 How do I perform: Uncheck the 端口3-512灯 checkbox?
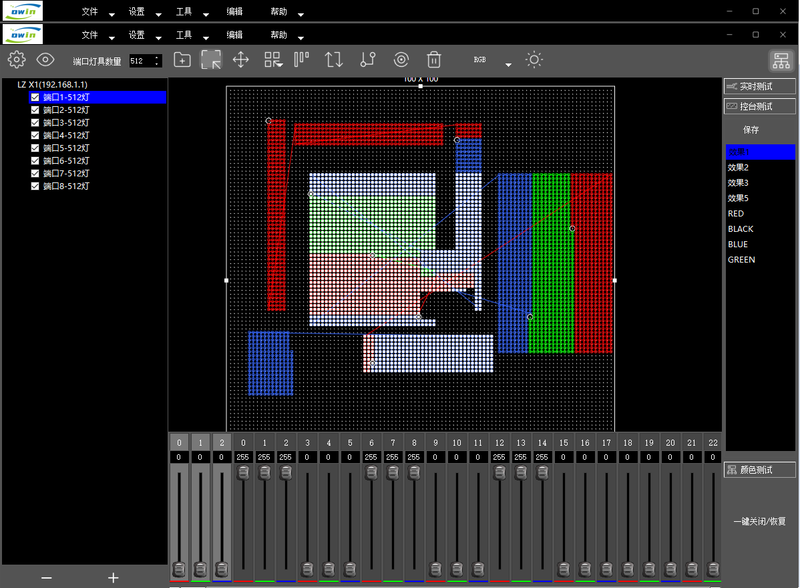point(35,122)
